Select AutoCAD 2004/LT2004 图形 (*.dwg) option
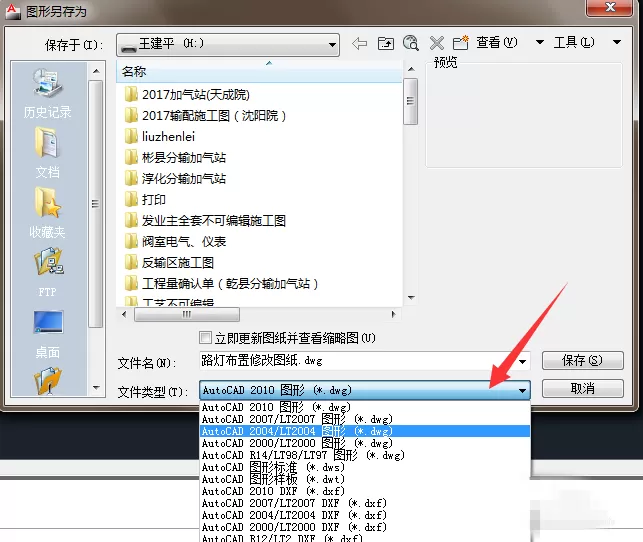The height and width of the screenshot is (542, 643). point(365,431)
